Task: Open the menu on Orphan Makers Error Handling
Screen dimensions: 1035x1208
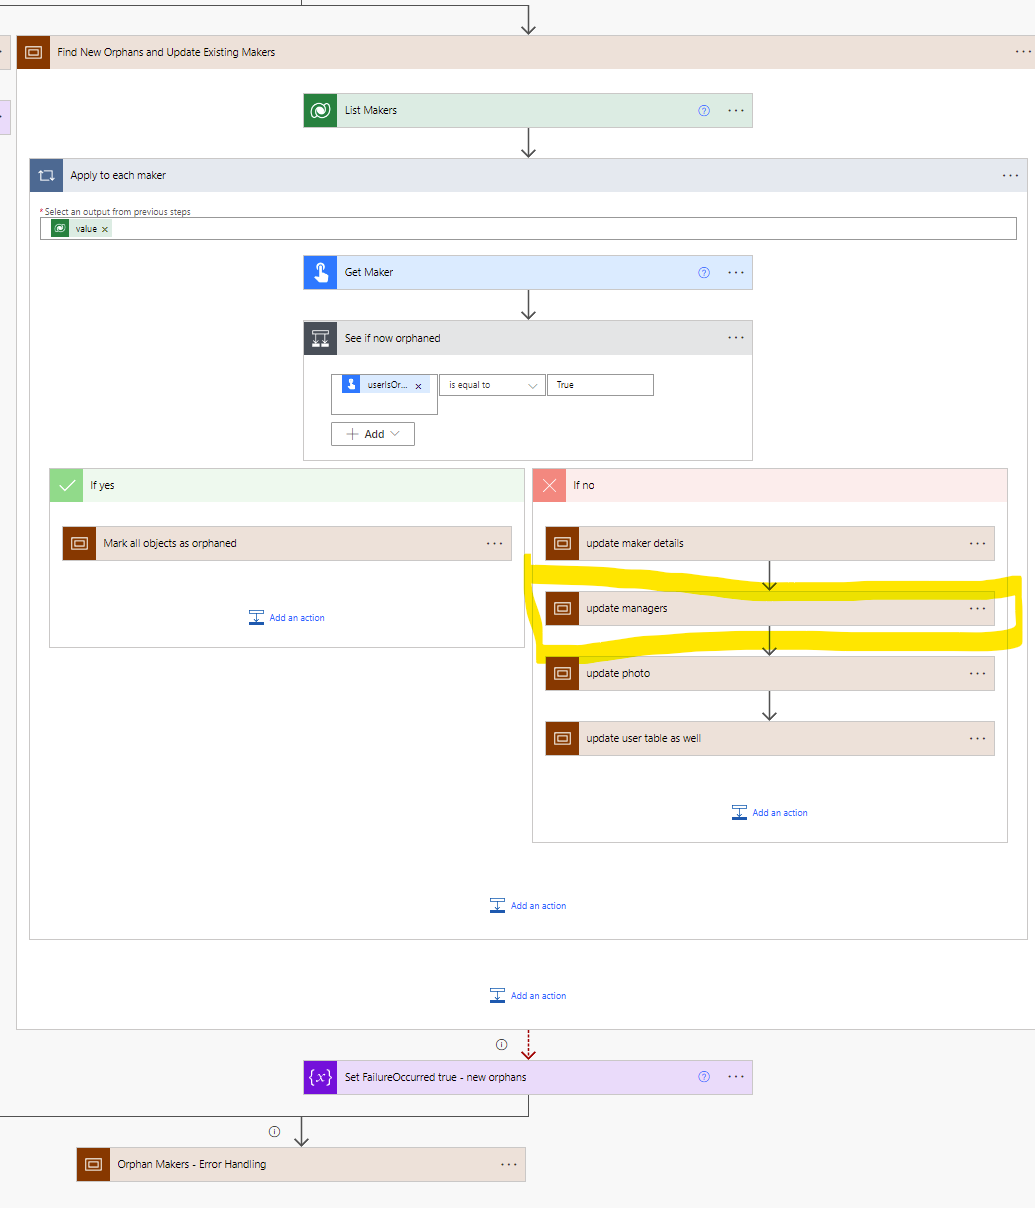Action: [x=509, y=1164]
